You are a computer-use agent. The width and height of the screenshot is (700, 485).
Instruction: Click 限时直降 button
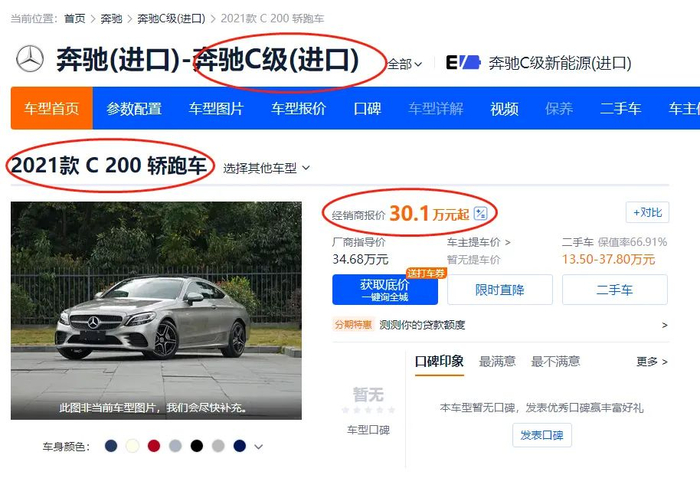pyautogui.click(x=500, y=290)
